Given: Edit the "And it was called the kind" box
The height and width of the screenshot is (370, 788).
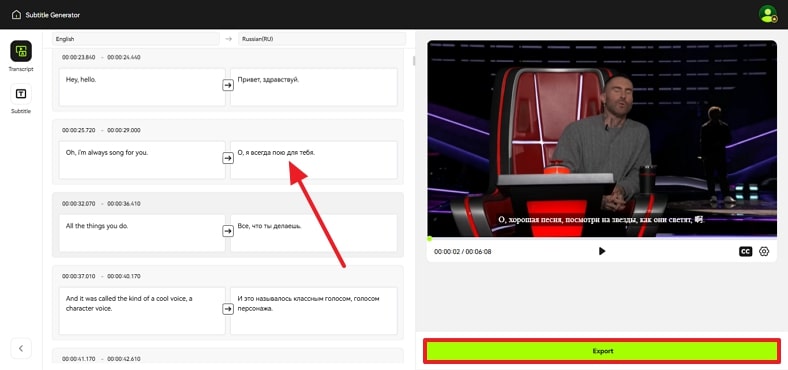Looking at the screenshot, I should (142, 311).
